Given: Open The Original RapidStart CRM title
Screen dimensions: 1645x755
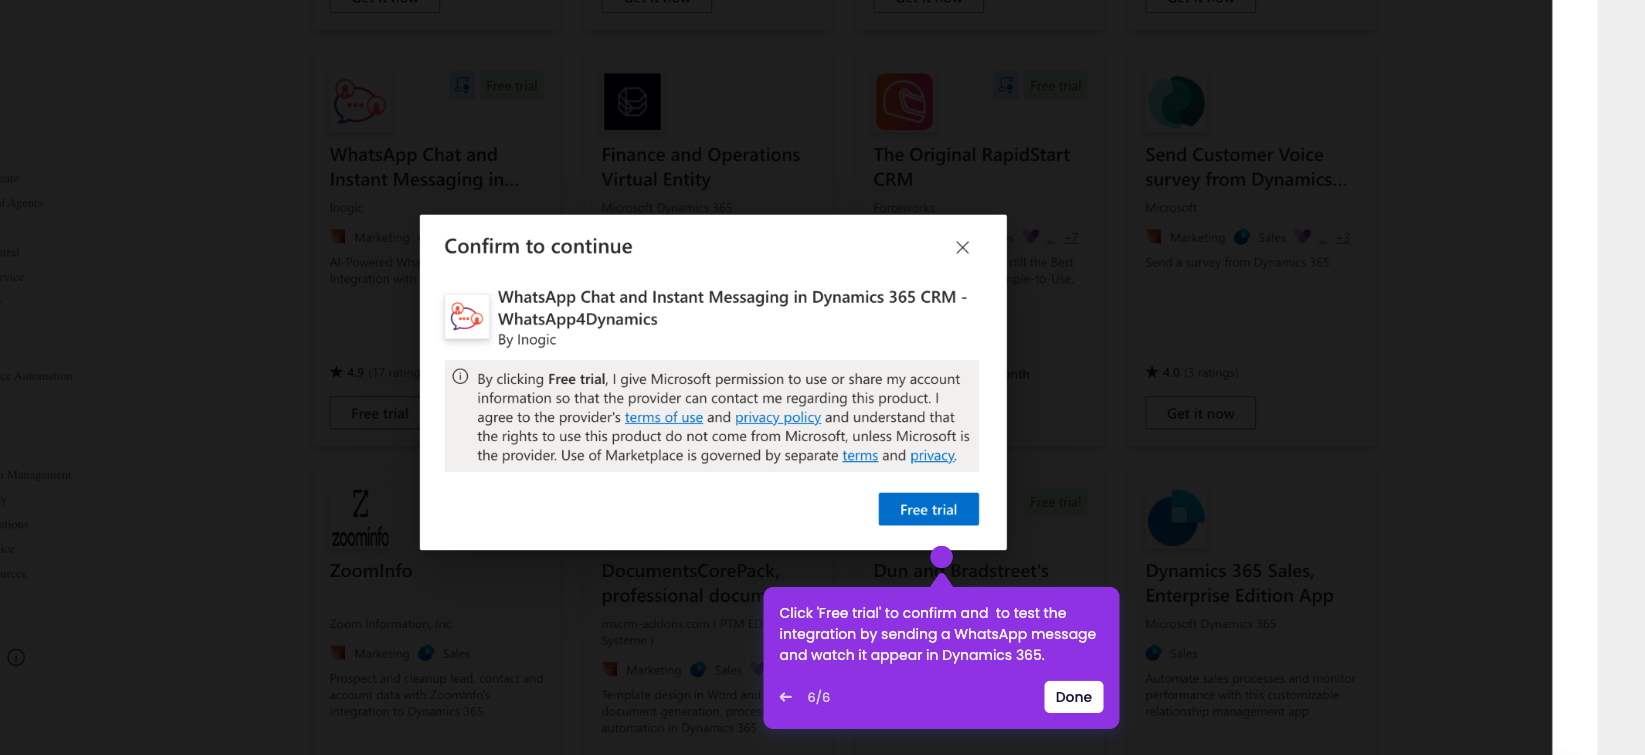Looking at the screenshot, I should point(971,167).
